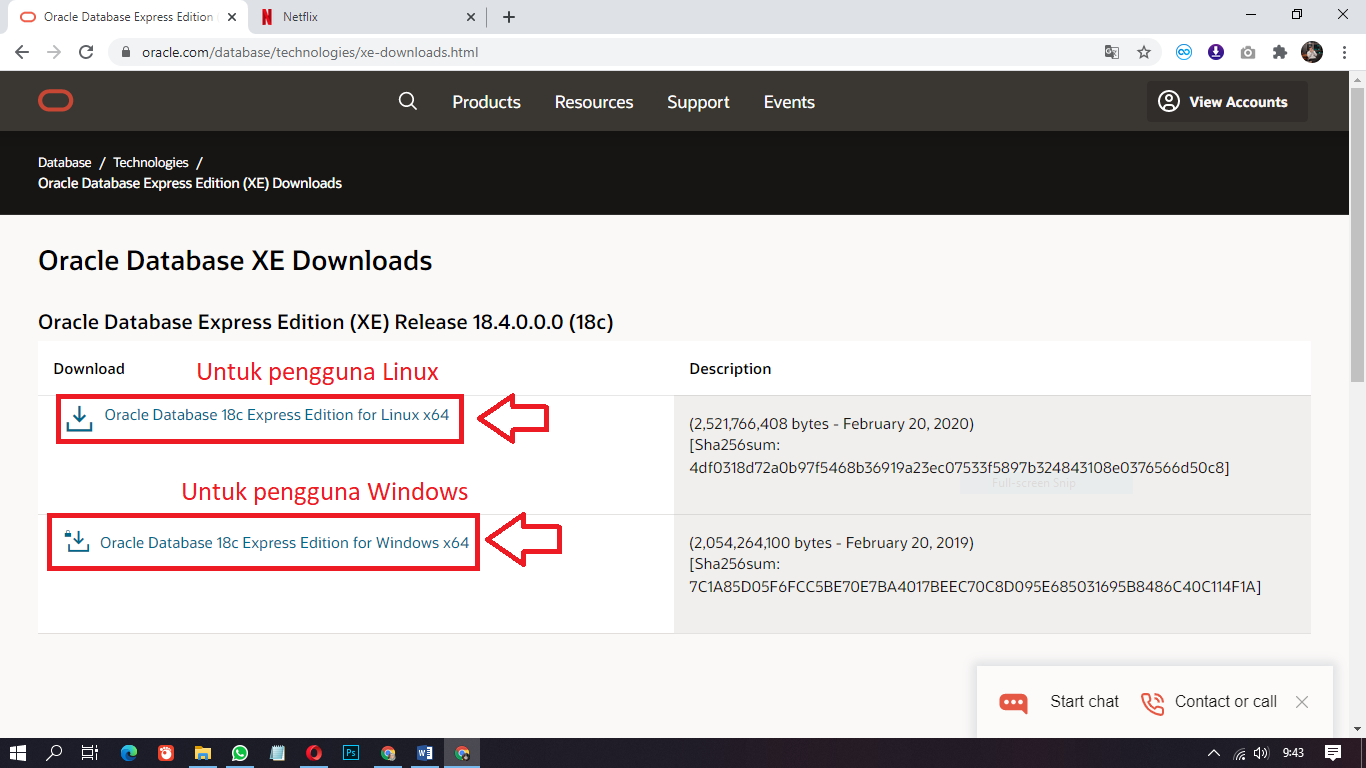Click the download icon beside the Linux x64 link
This screenshot has height=768, width=1366.
pyautogui.click(x=80, y=417)
